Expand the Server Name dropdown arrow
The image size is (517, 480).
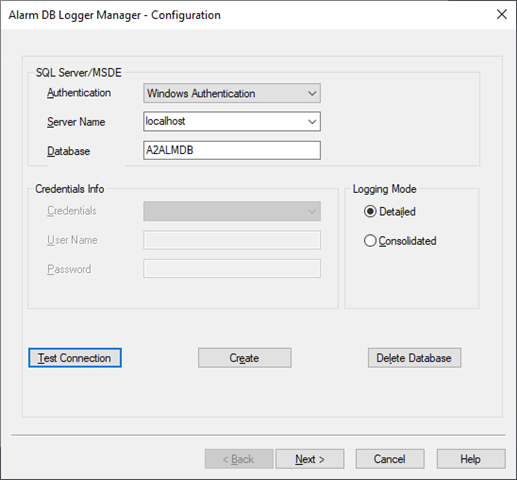click(312, 122)
